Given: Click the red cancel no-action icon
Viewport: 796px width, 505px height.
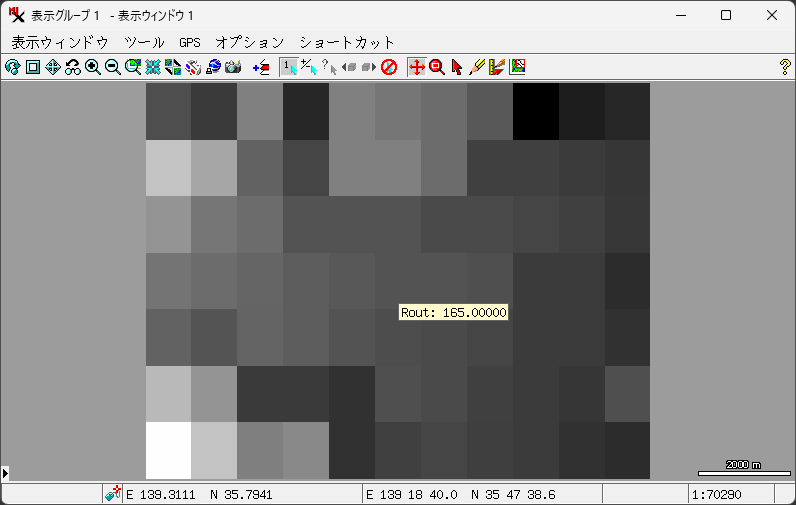Looking at the screenshot, I should 389,67.
